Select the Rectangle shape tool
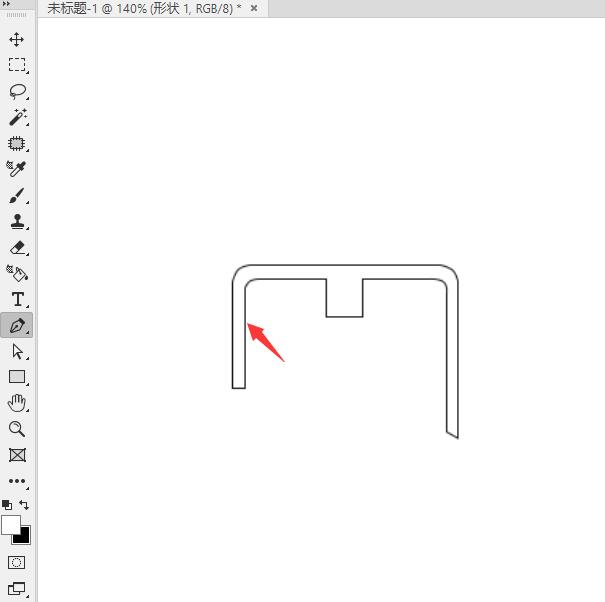Image resolution: width=605 pixels, height=602 pixels. [17, 377]
